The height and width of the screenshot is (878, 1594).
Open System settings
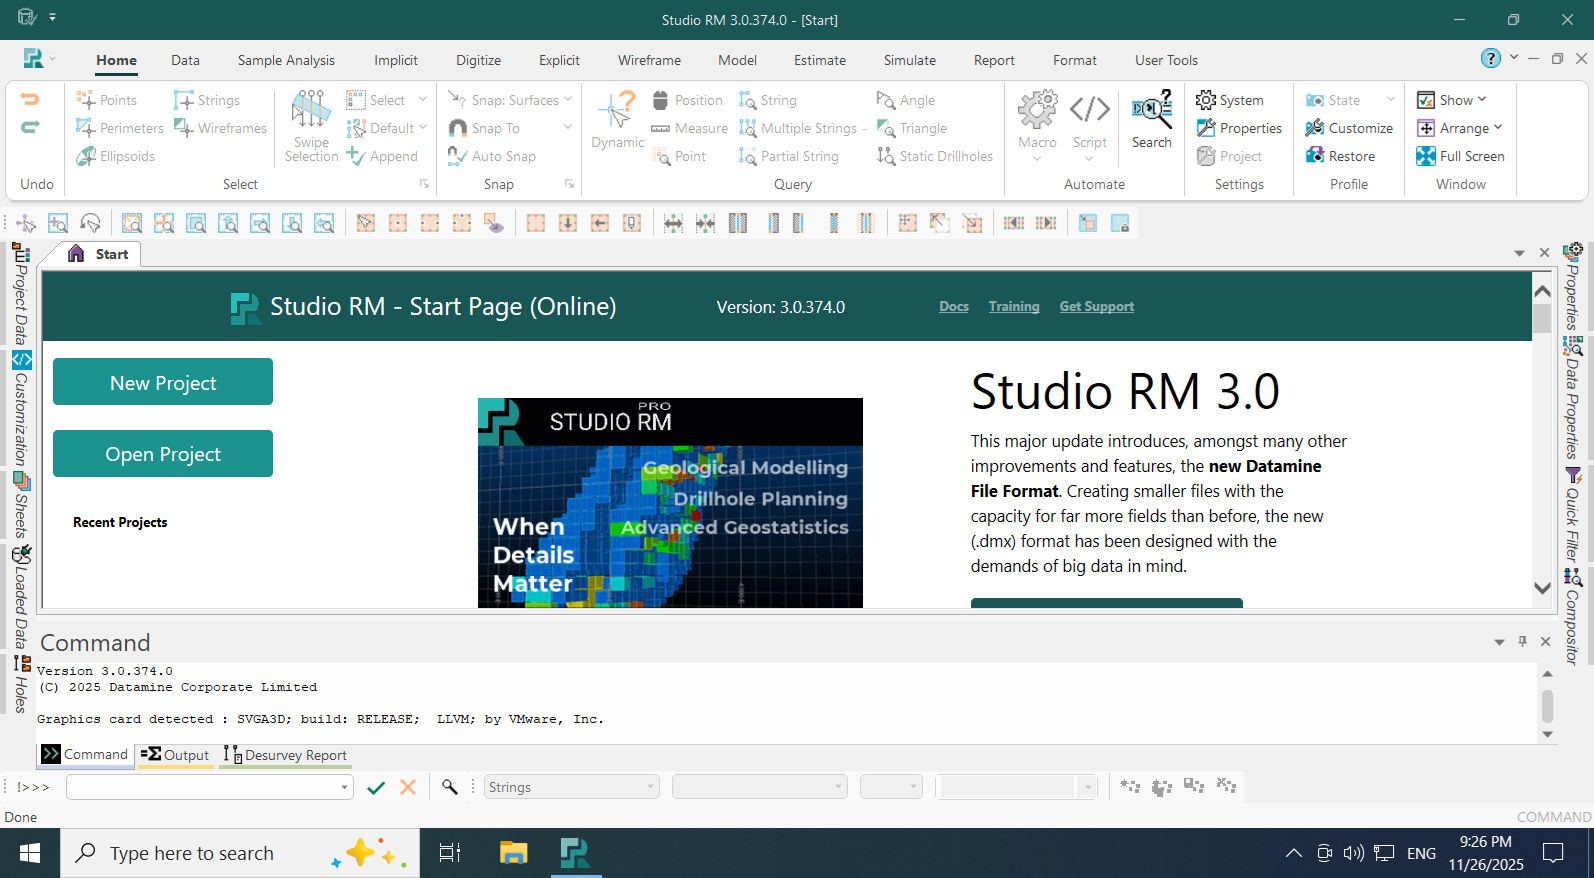pos(1230,100)
